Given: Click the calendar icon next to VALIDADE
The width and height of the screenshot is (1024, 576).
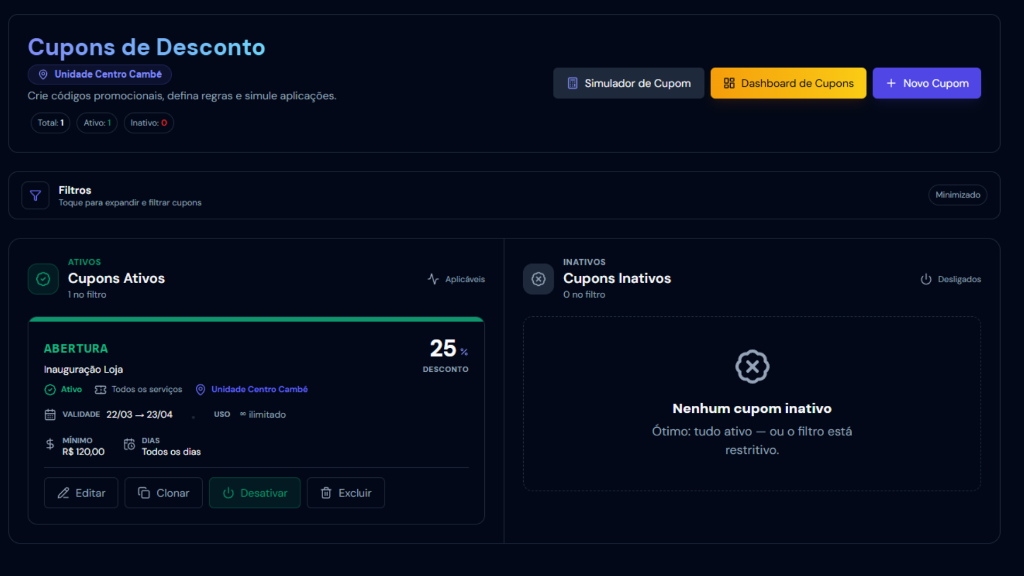Looking at the screenshot, I should 49,413.
